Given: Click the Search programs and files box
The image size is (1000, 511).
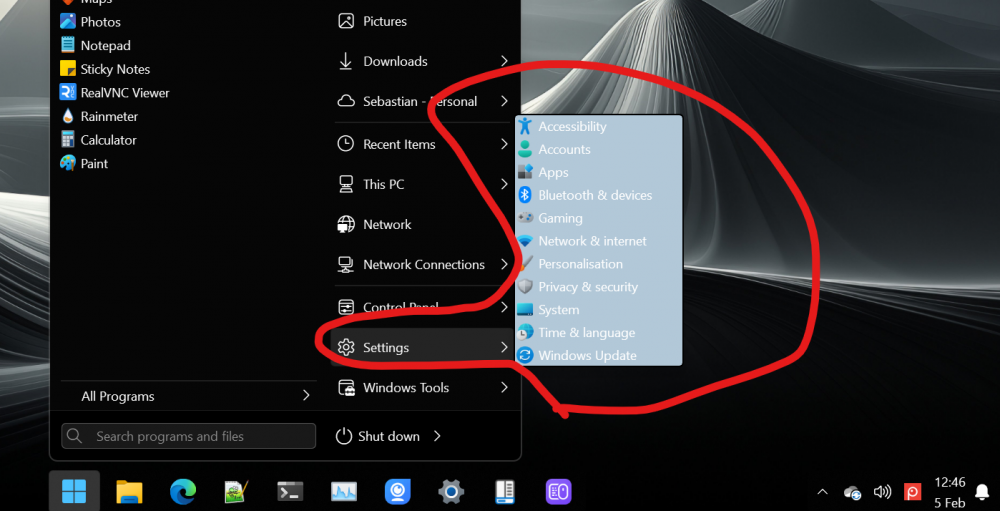Looking at the screenshot, I should coord(190,436).
